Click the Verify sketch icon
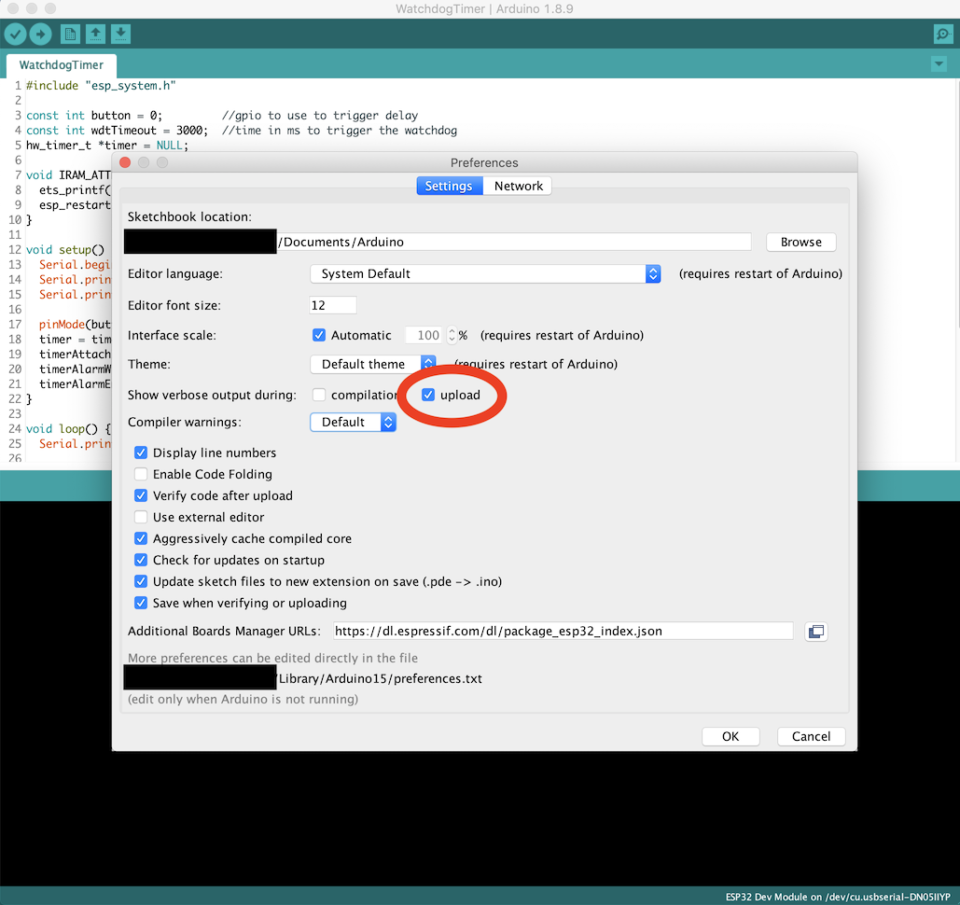This screenshot has width=960, height=905. pos(15,33)
